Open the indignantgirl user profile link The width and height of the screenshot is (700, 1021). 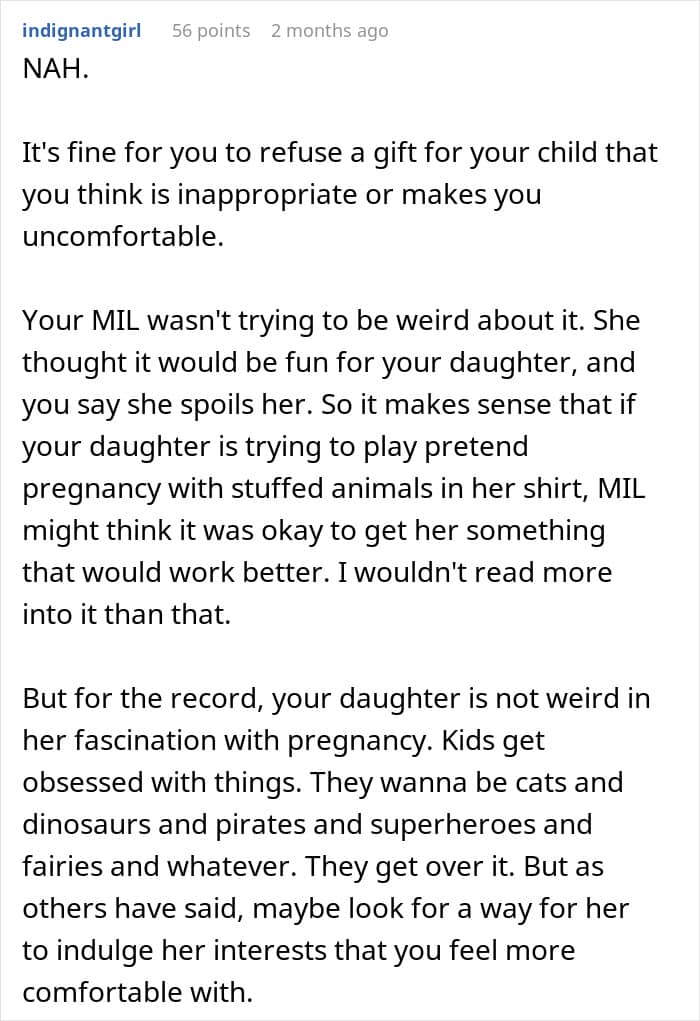81,31
